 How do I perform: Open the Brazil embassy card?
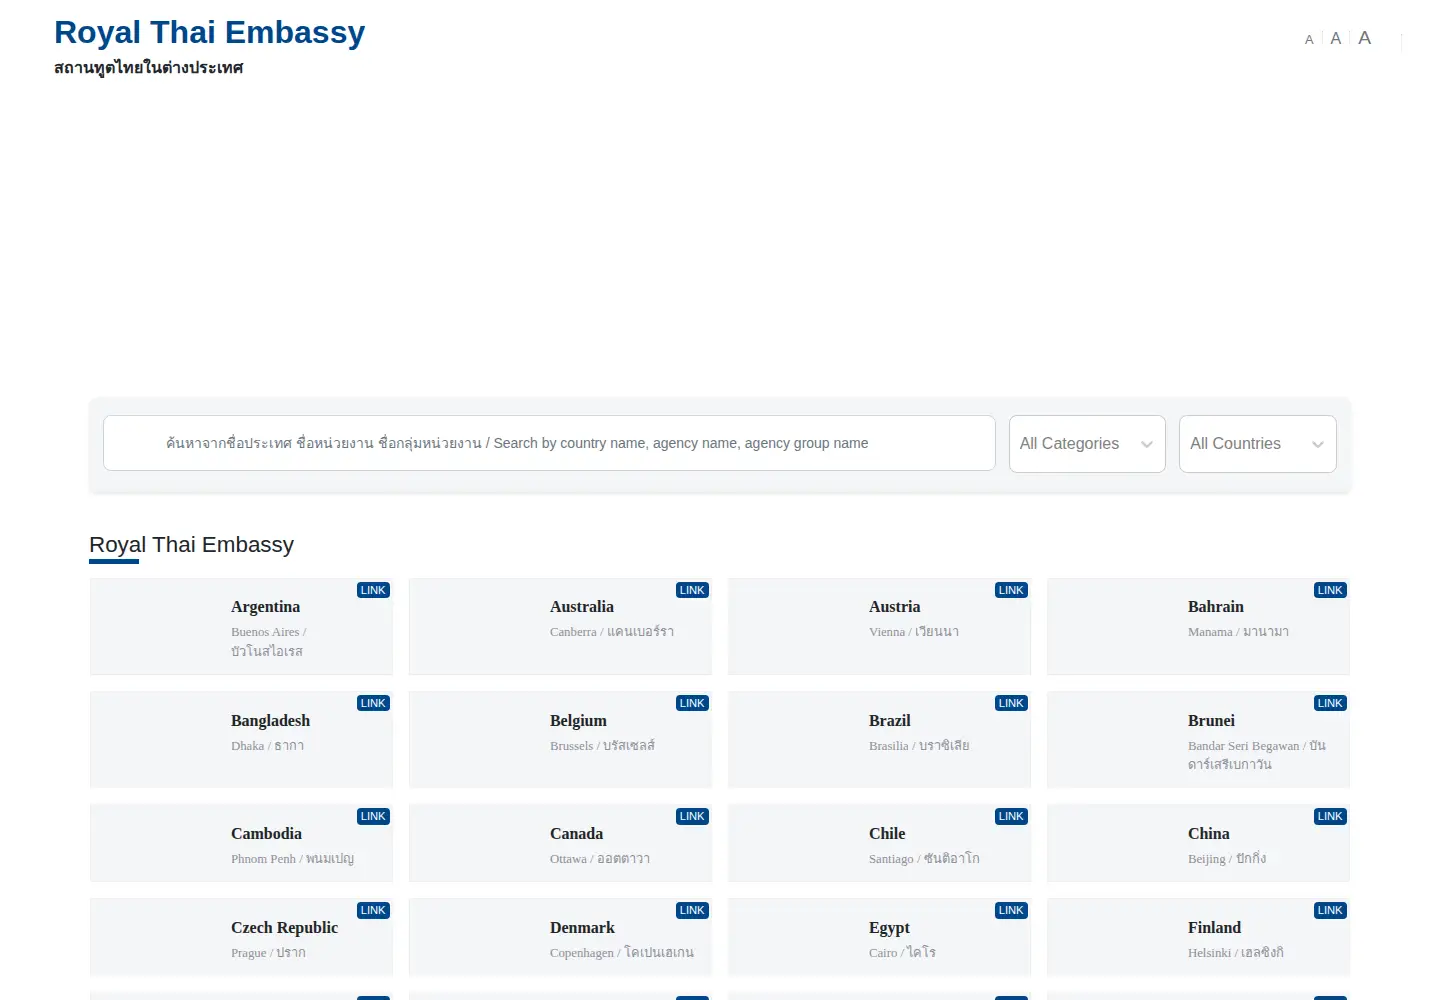tap(879, 740)
